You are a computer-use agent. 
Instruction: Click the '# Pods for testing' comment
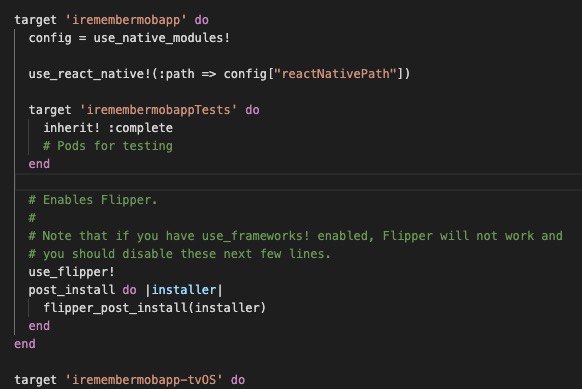click(x=108, y=146)
